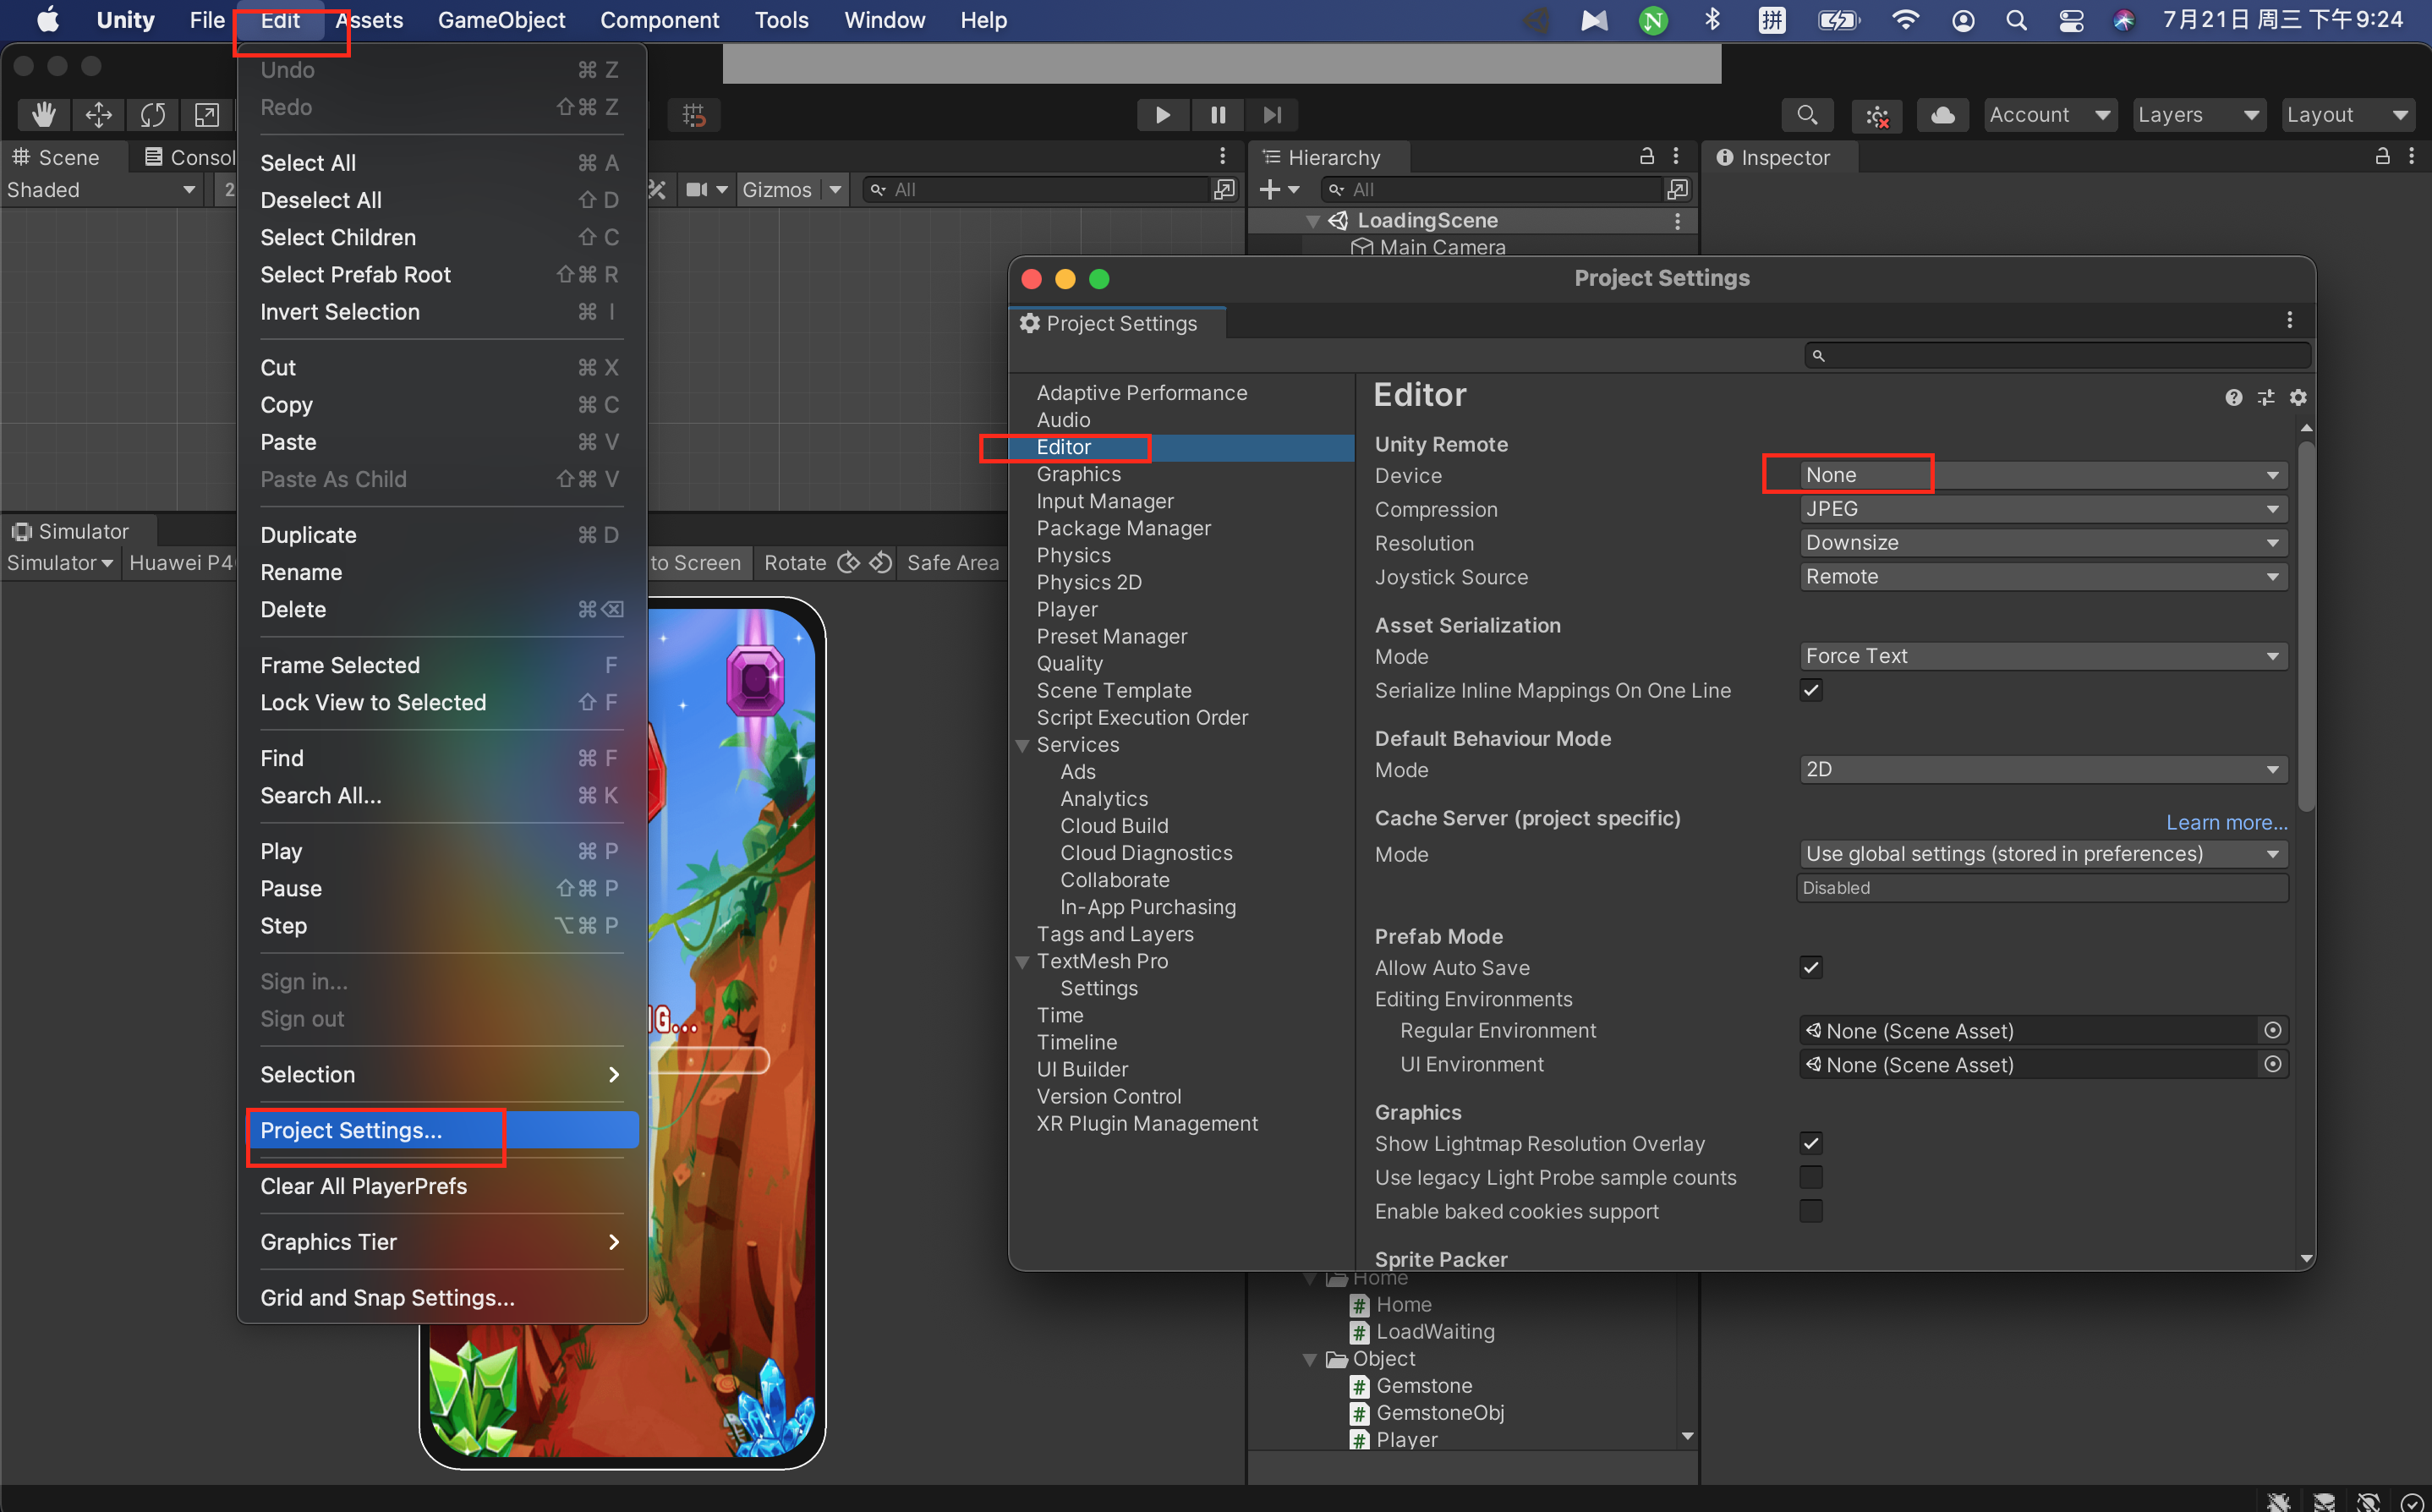Screen dimensions: 2432x1512
Task: Open the Editor settings gear icon
Action: pyautogui.click(x=2298, y=397)
